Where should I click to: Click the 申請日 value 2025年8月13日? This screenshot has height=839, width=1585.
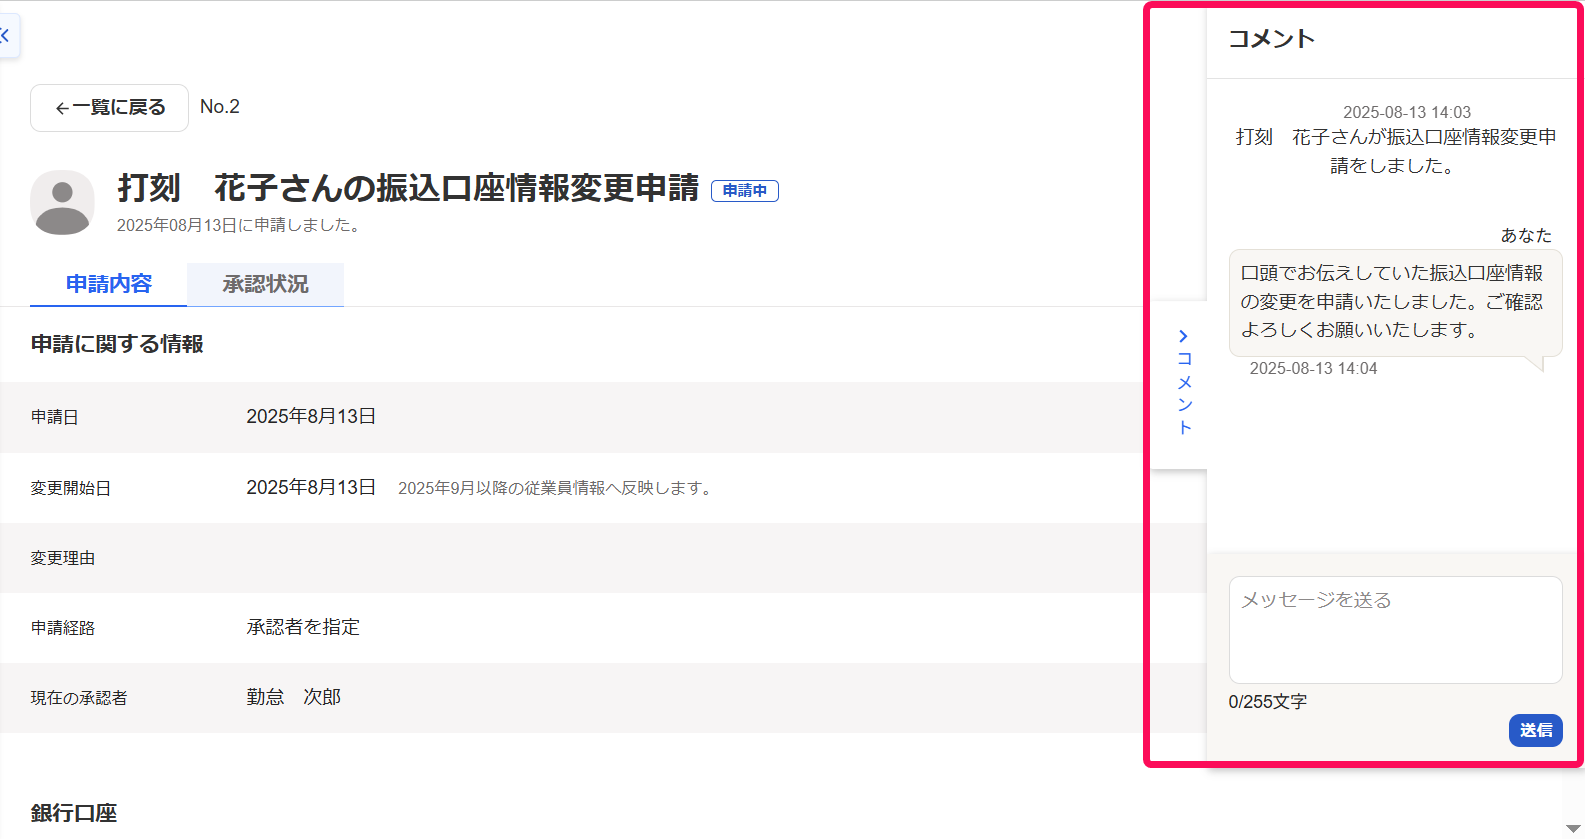(311, 416)
